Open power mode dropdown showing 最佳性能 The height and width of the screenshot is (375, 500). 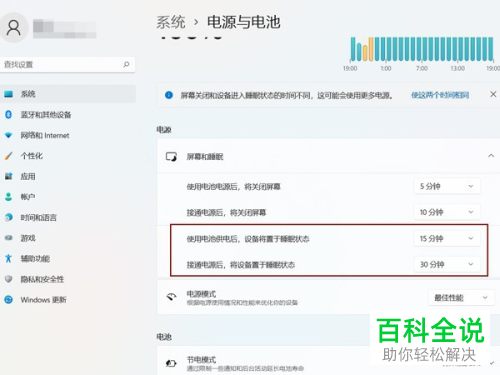(461, 297)
